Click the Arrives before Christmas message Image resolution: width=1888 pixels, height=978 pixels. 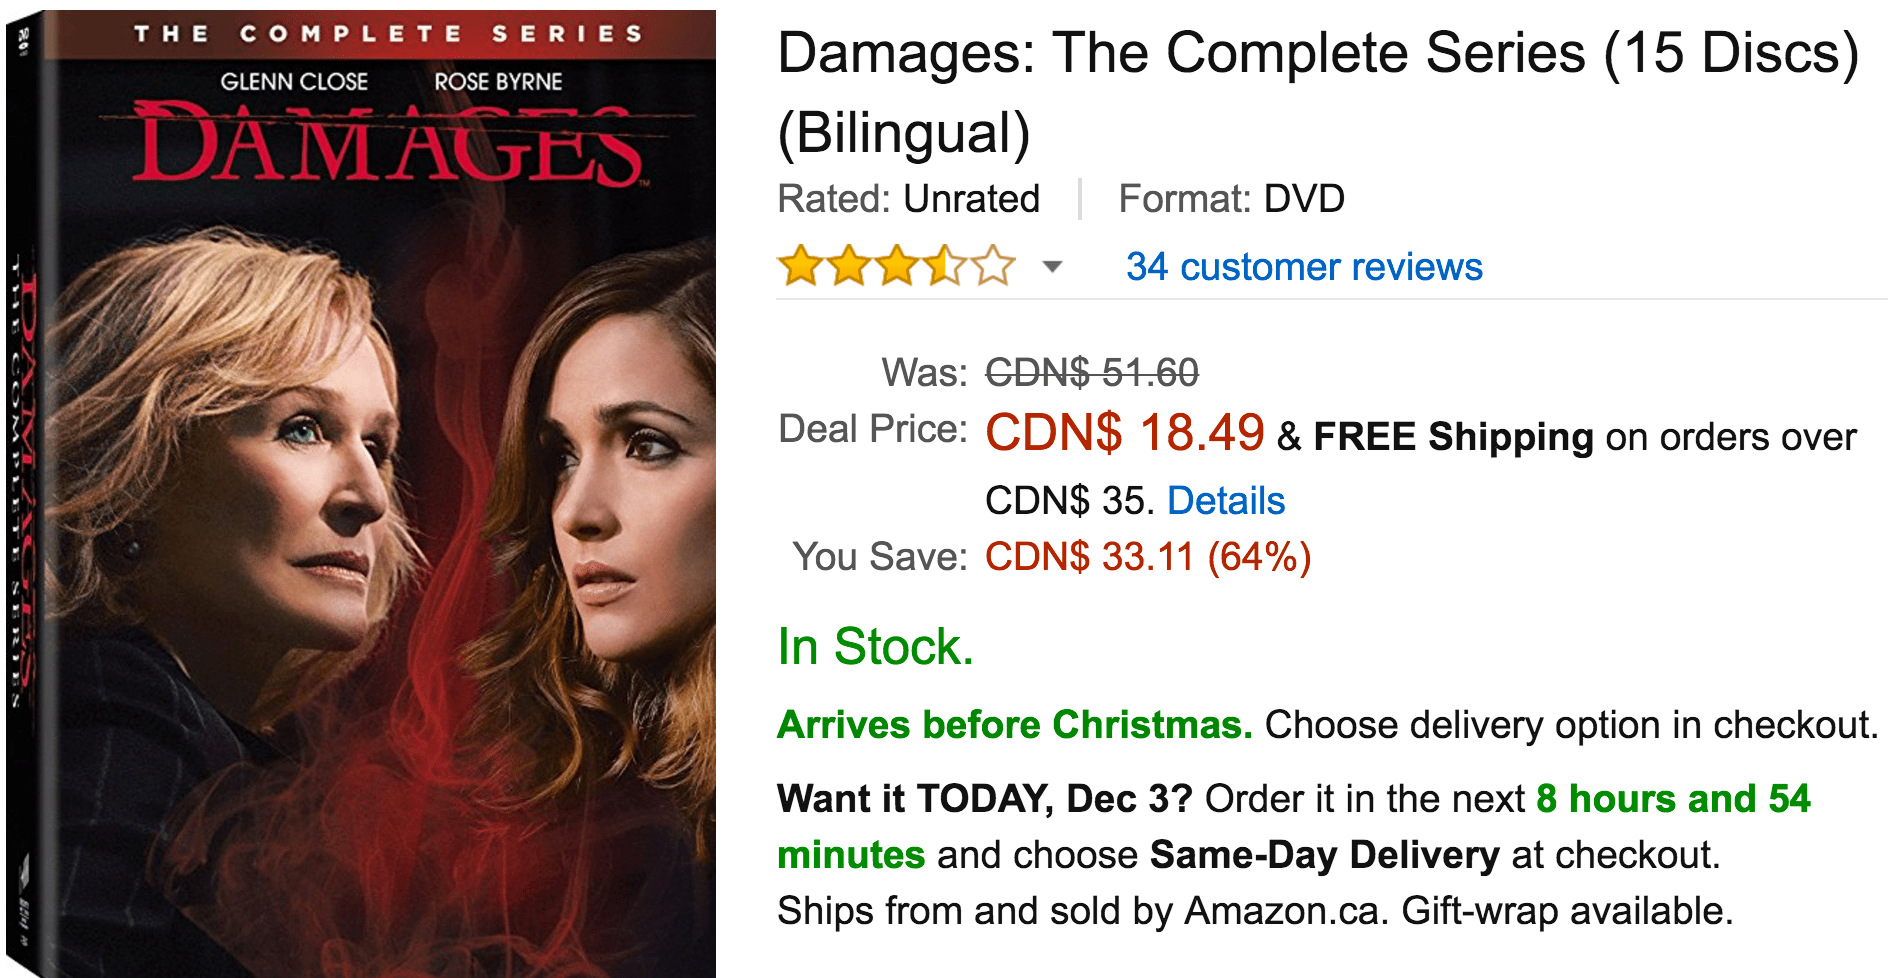[1014, 725]
